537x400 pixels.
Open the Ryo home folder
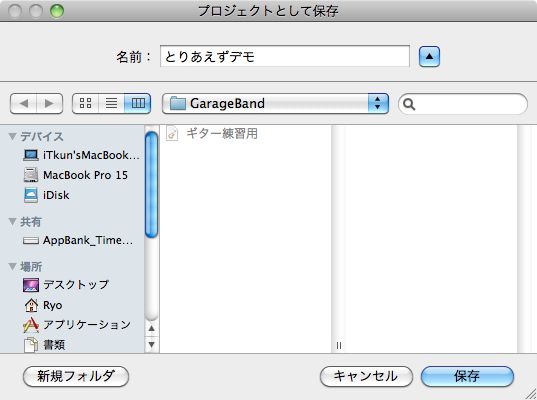(x=43, y=305)
